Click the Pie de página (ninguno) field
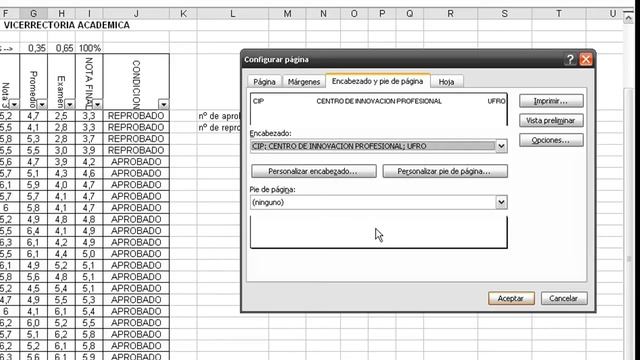This screenshot has height=360, width=640. (x=373, y=202)
